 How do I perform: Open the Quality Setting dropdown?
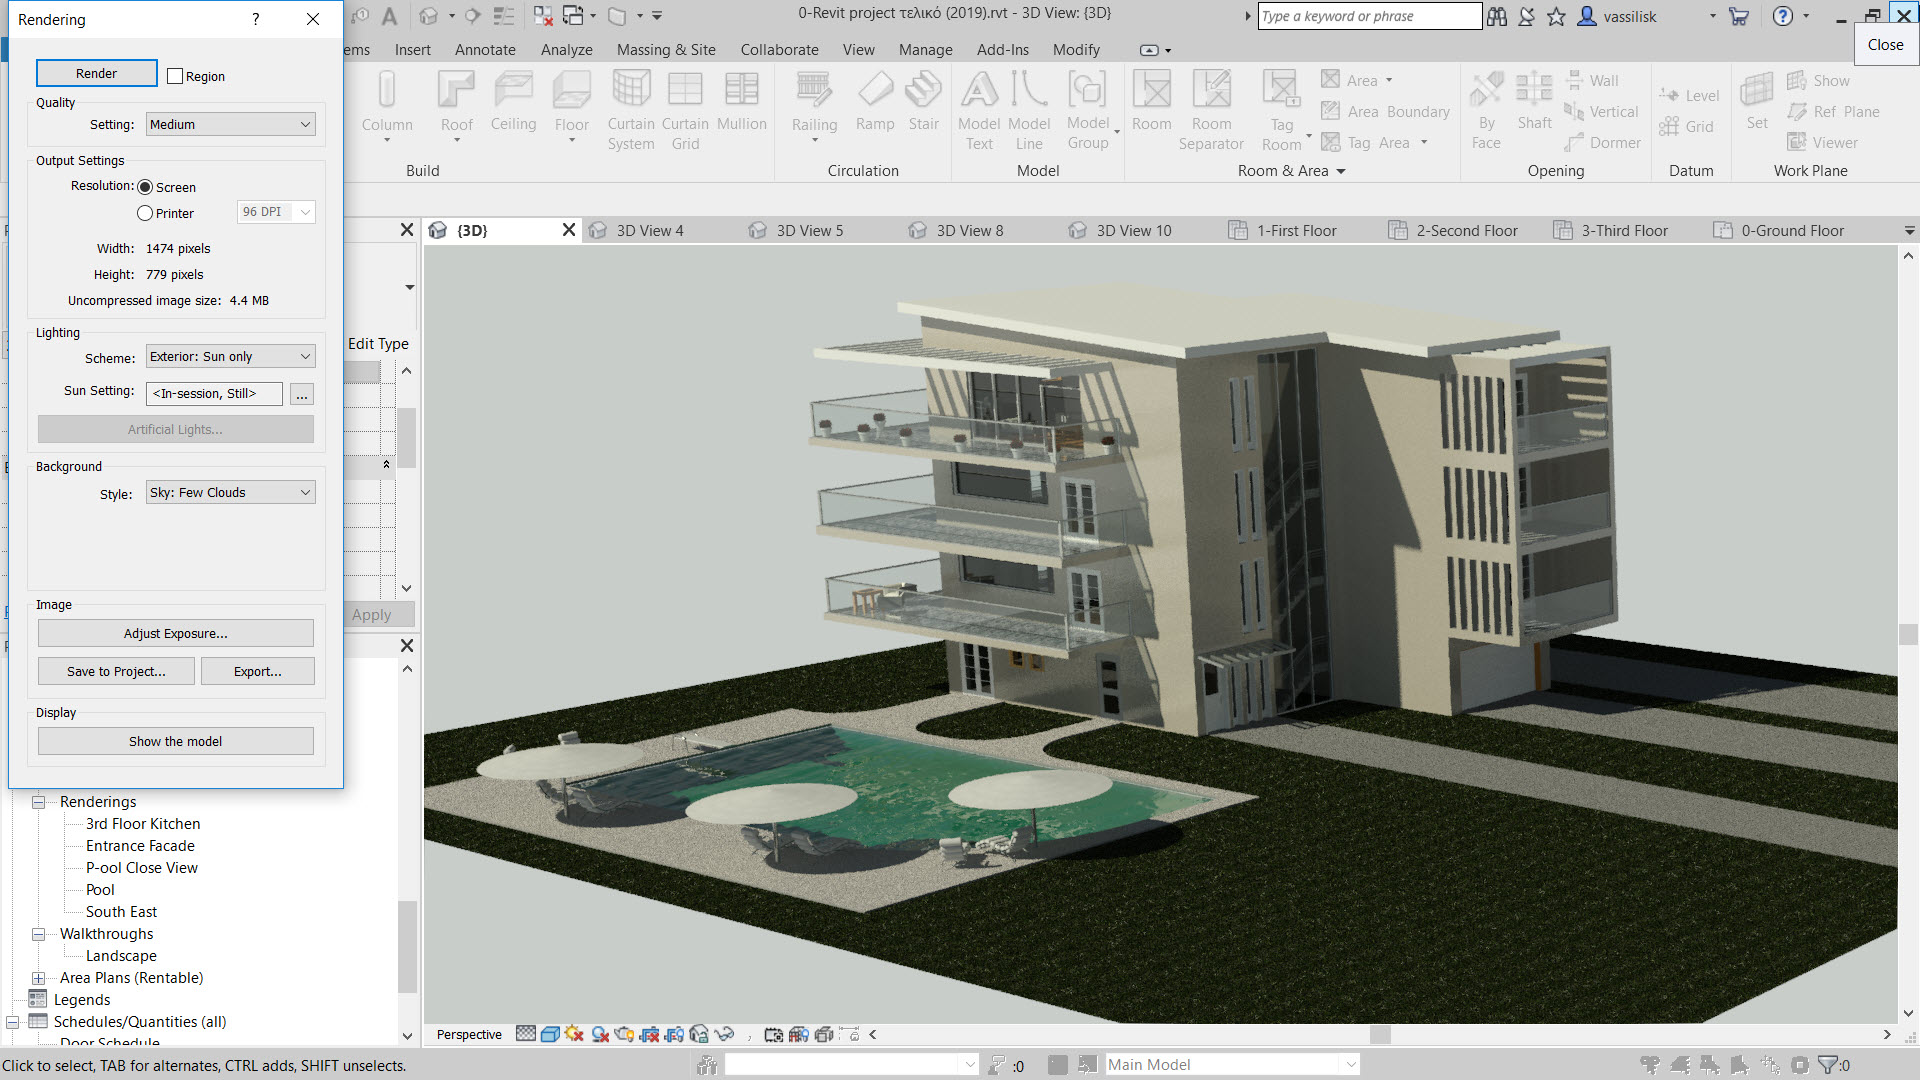click(230, 124)
